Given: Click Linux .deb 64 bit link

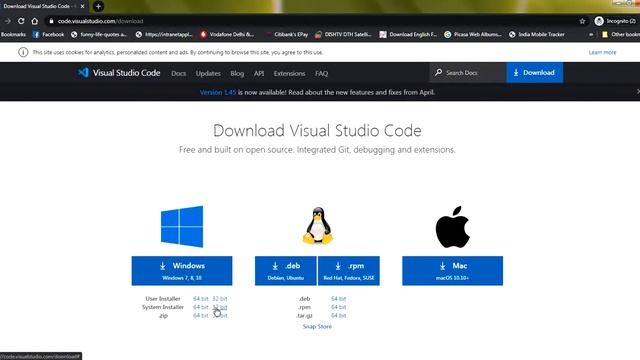Looking at the screenshot, I should point(338,298).
